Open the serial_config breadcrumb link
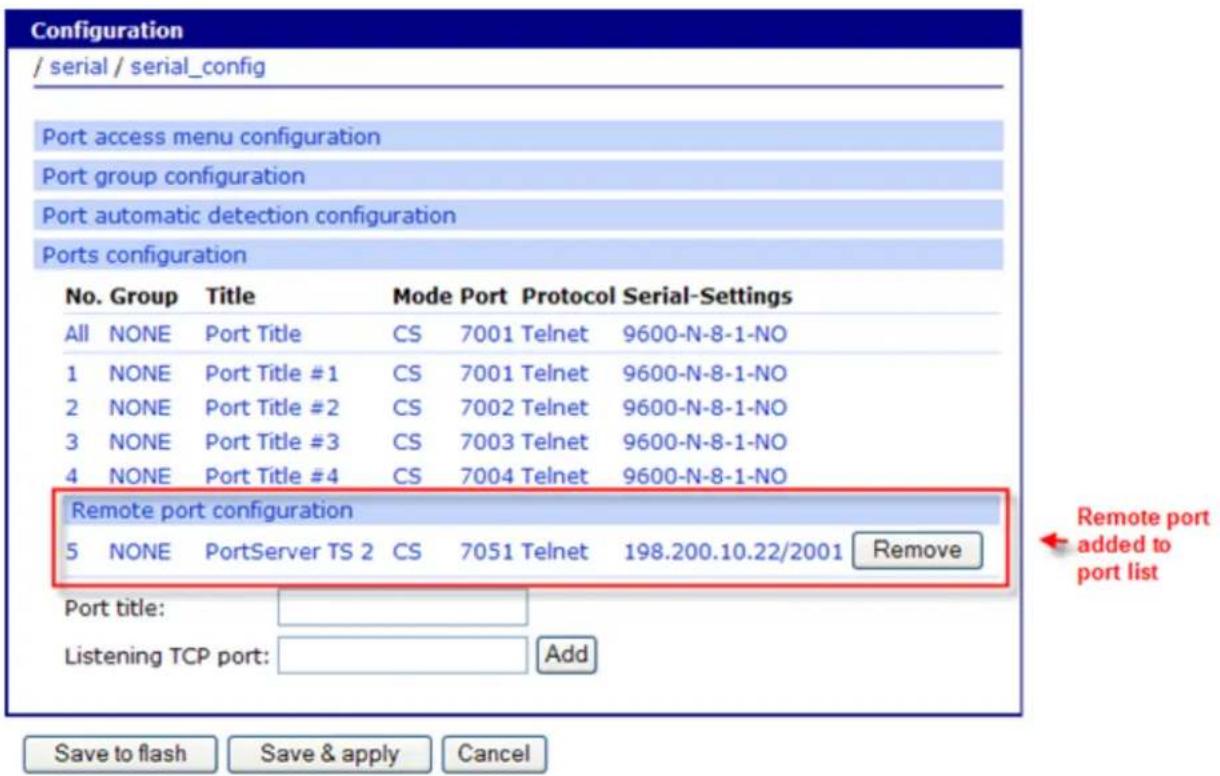 198,69
